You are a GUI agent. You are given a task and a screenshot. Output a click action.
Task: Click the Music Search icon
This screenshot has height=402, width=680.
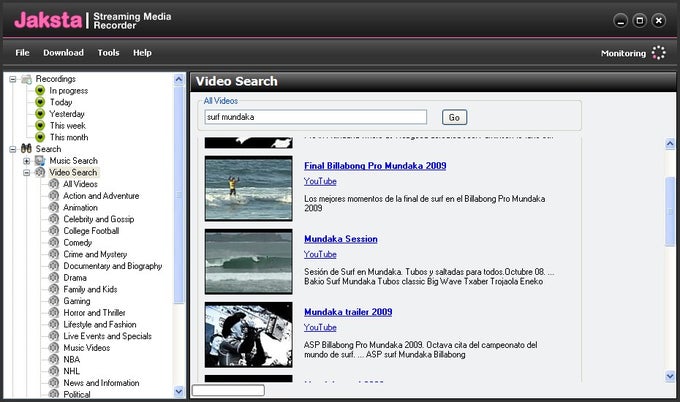pyautogui.click(x=40, y=161)
